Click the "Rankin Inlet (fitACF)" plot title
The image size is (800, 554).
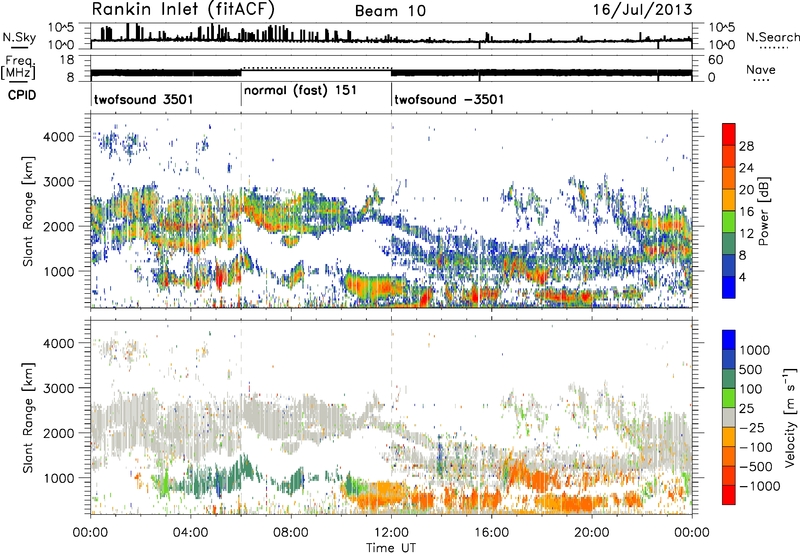coord(183,9)
